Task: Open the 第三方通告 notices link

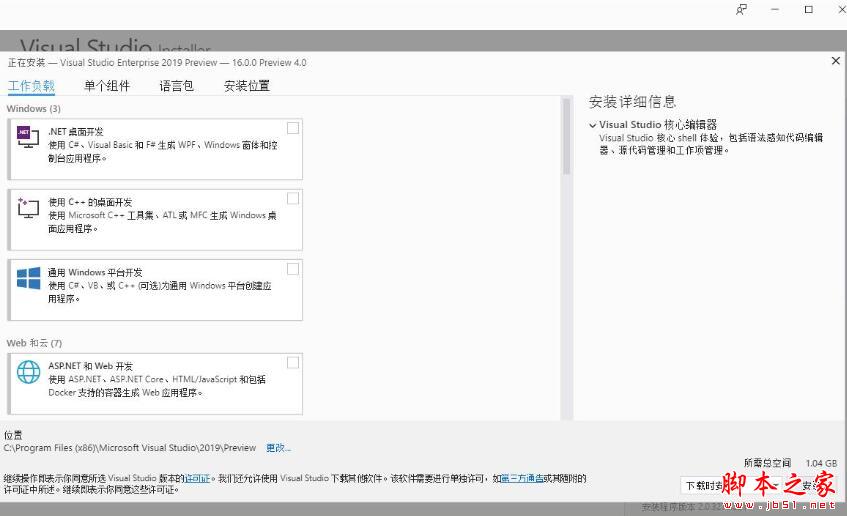Action: click(x=521, y=479)
